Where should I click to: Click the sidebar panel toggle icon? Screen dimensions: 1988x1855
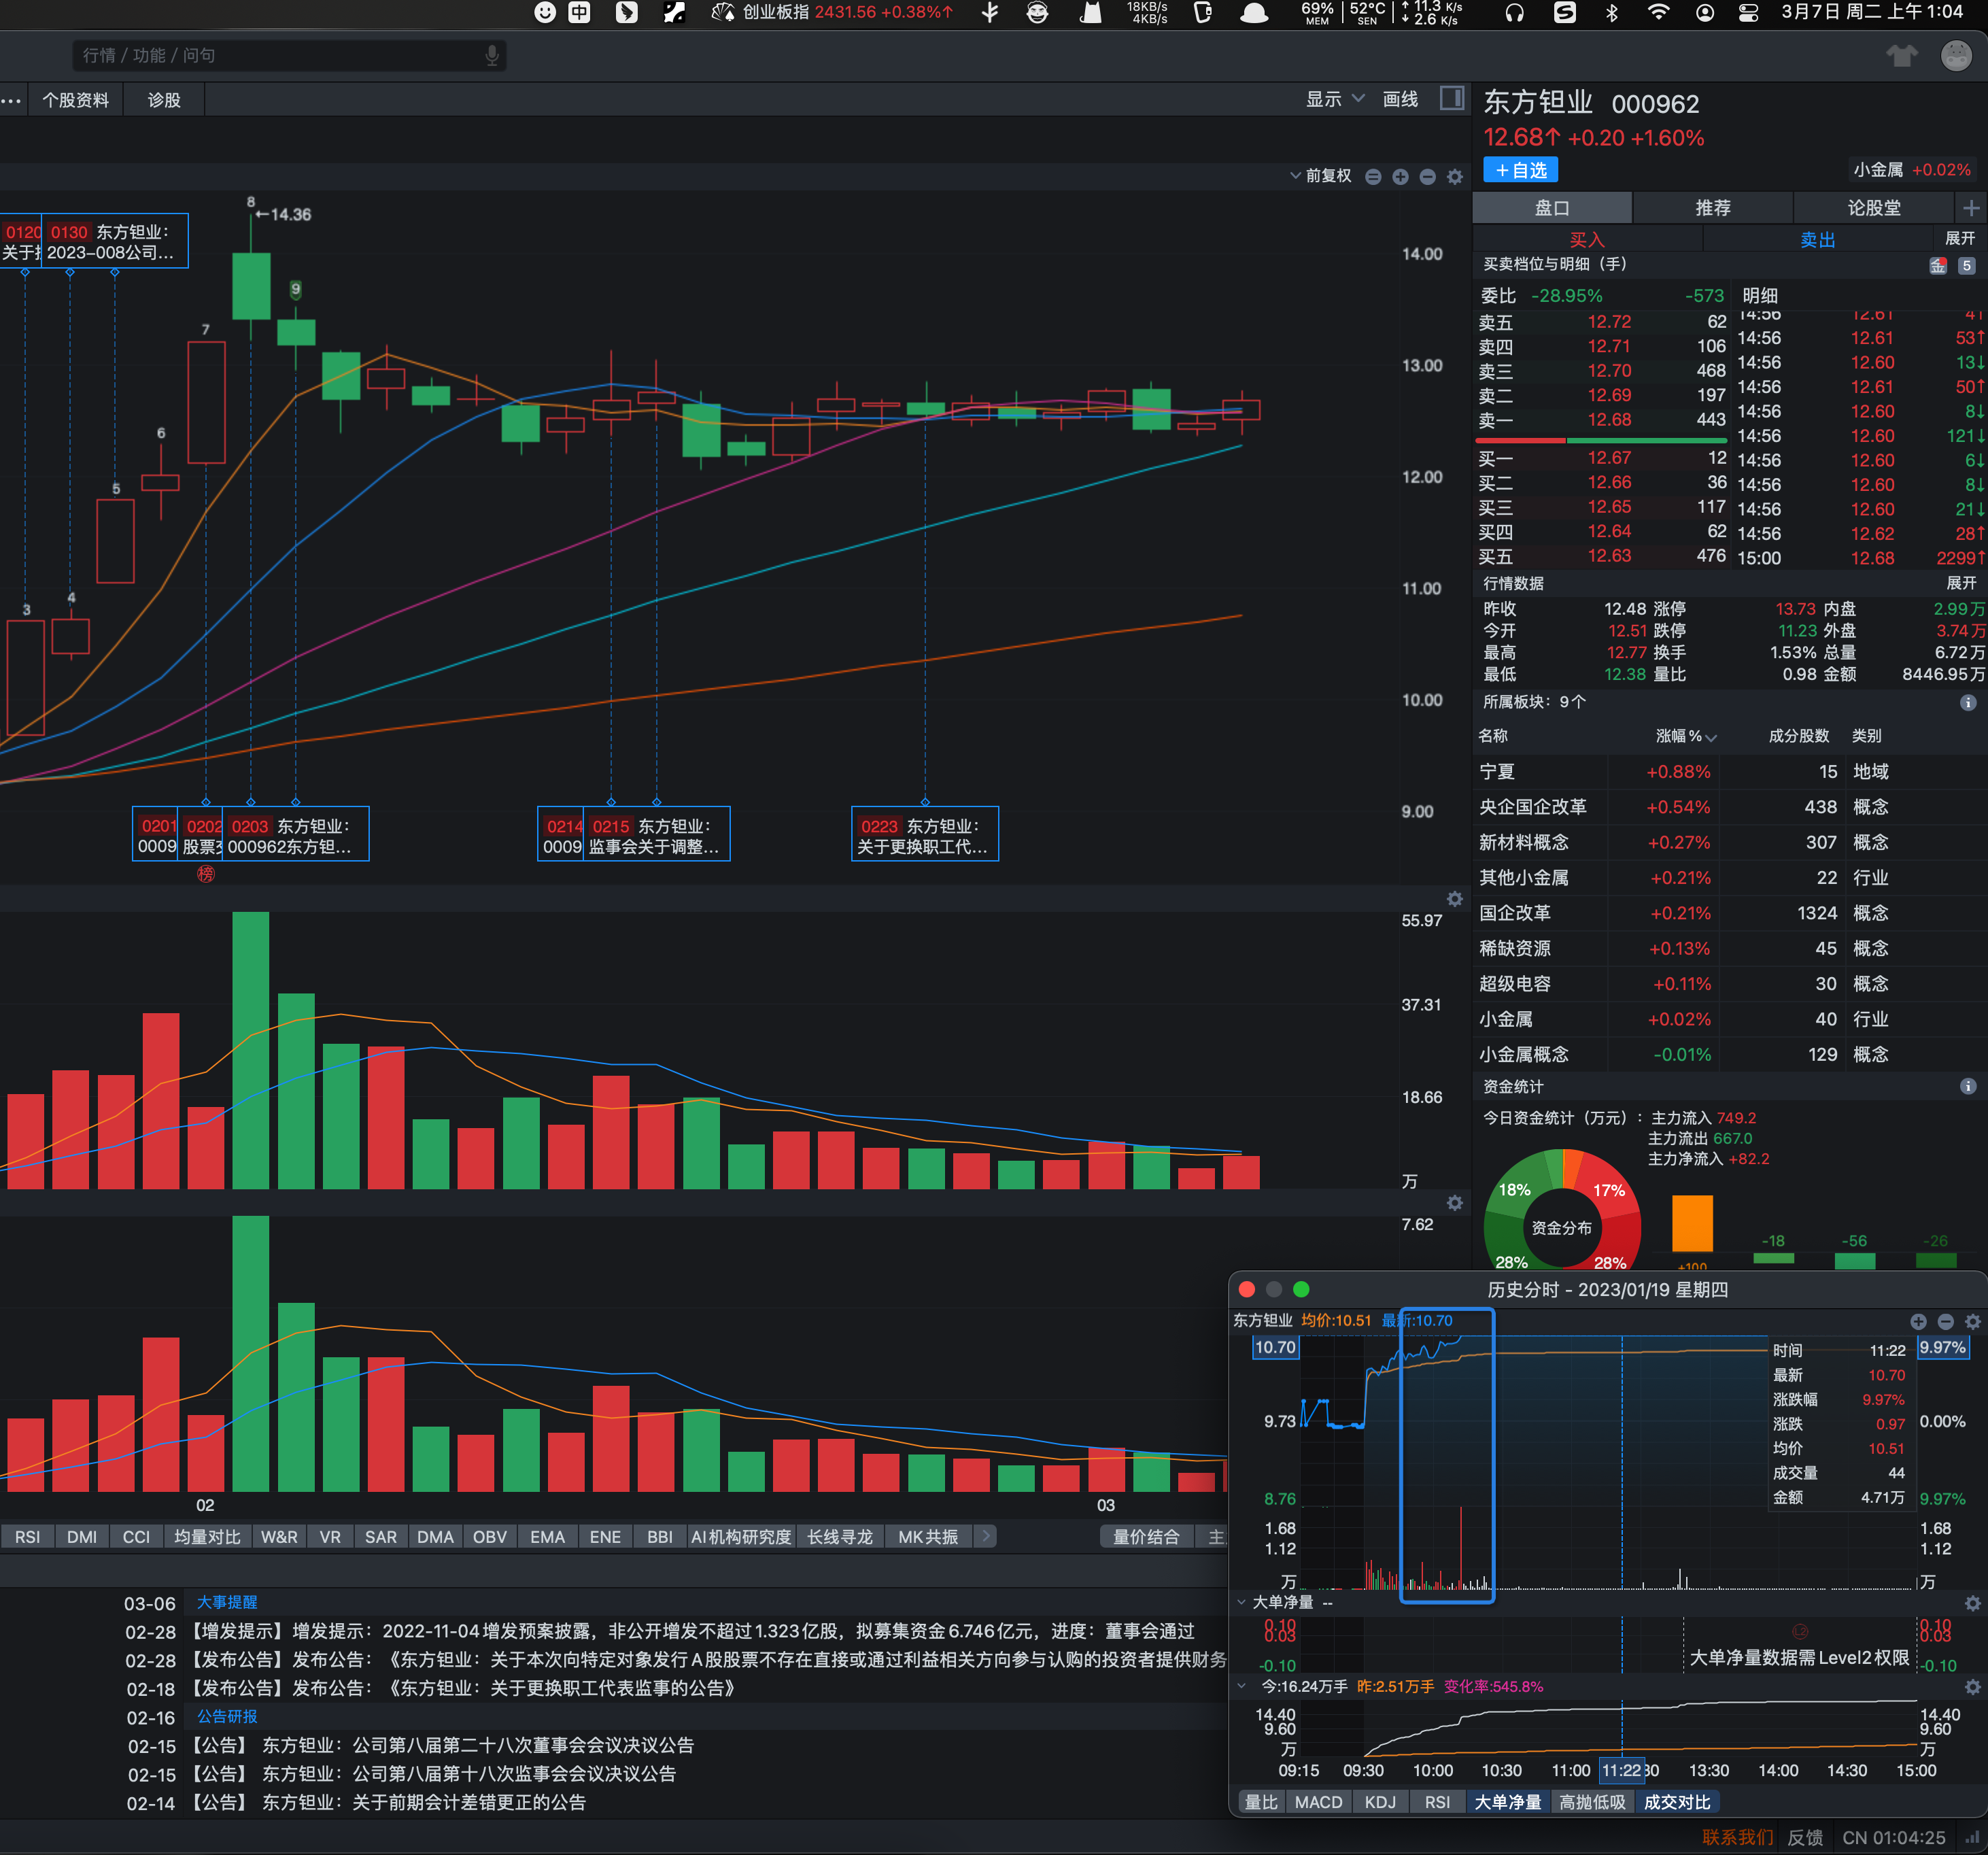[1451, 98]
